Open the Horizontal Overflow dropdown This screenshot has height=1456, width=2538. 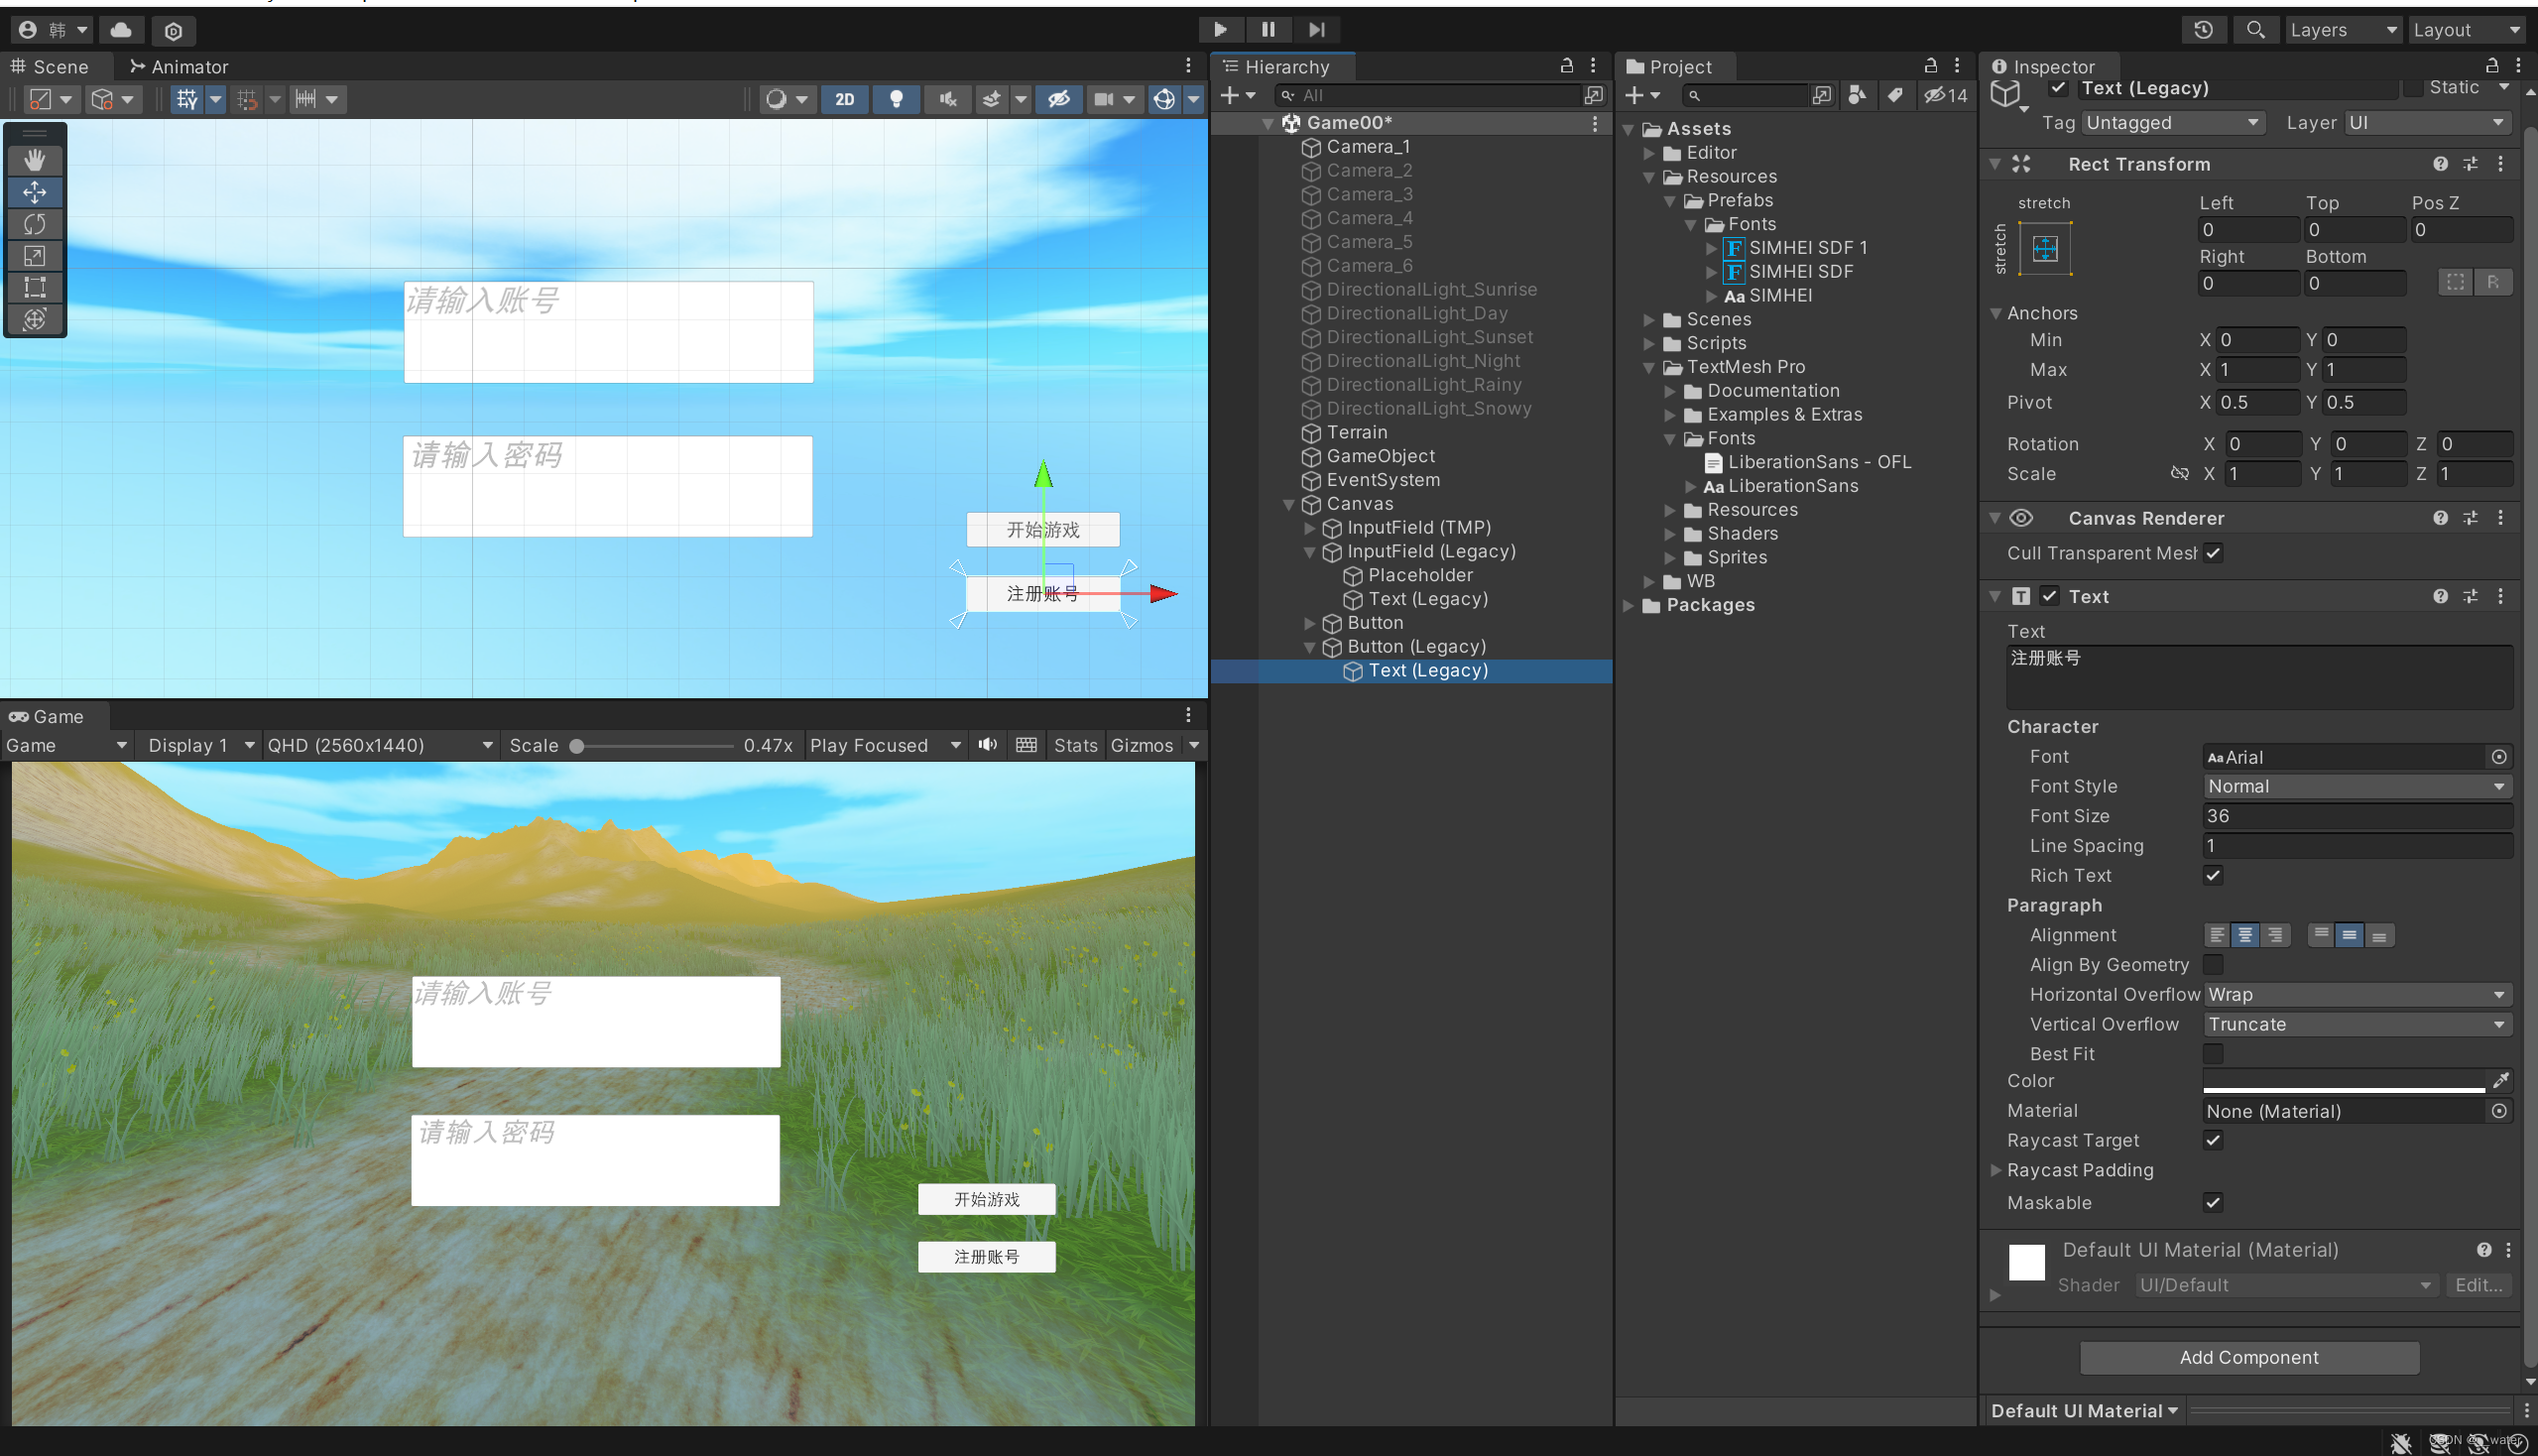[2356, 994]
